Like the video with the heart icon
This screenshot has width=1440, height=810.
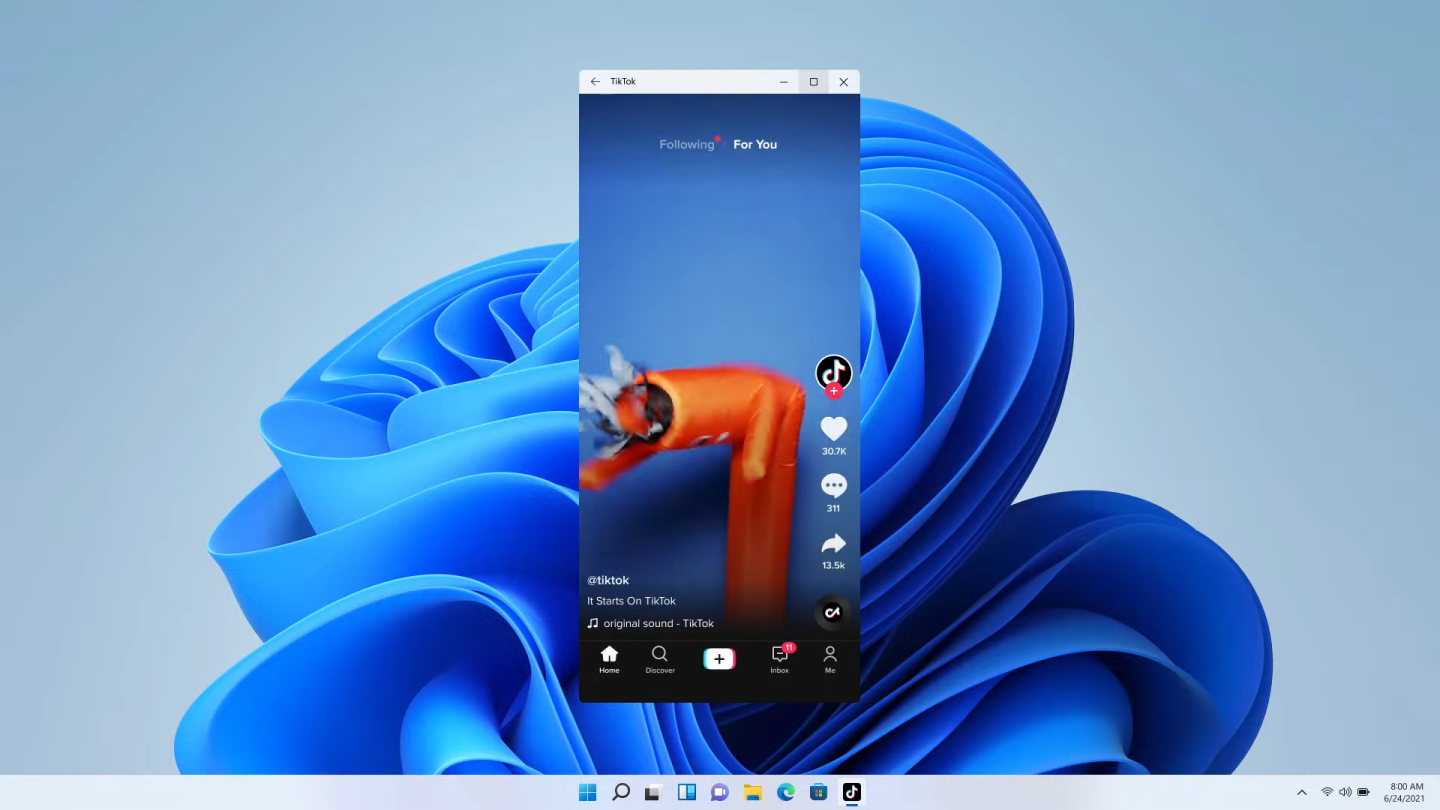coord(833,428)
